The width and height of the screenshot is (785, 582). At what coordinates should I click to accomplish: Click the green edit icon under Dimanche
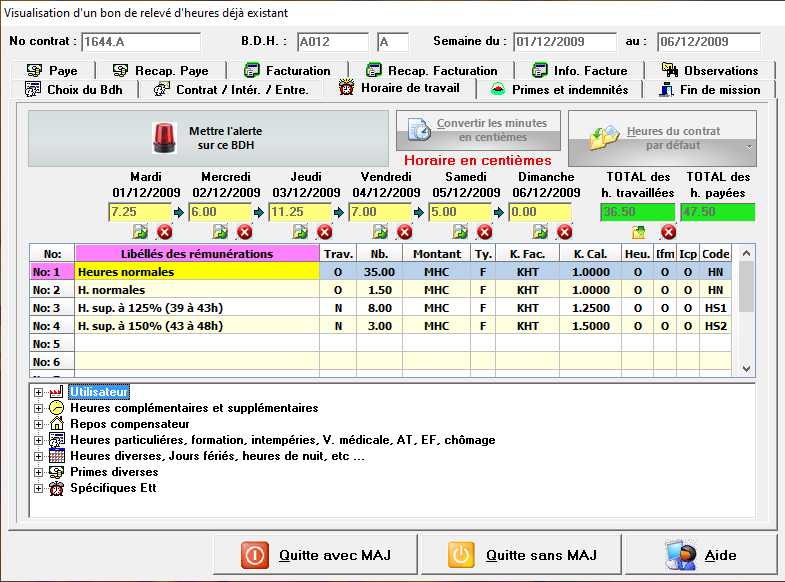(x=541, y=232)
